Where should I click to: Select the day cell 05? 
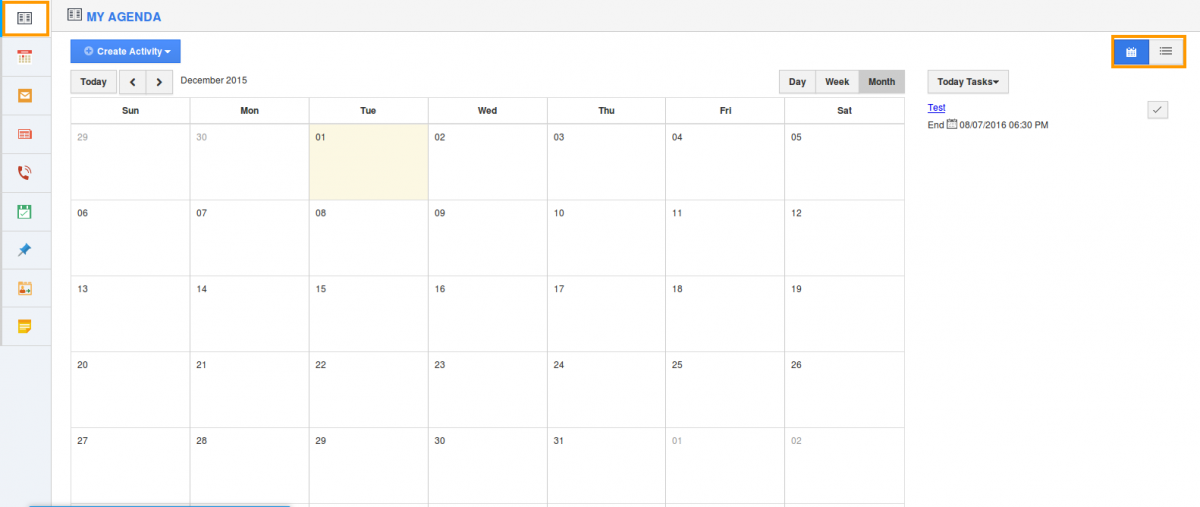tap(844, 162)
